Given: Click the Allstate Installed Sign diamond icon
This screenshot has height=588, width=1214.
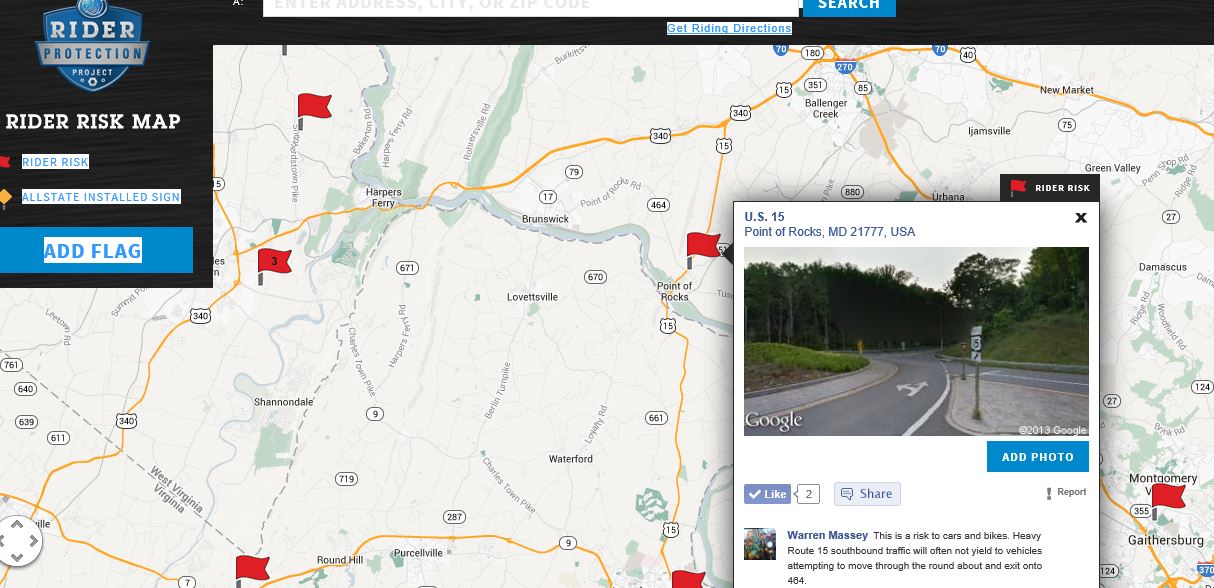Looking at the screenshot, I should point(5,197).
